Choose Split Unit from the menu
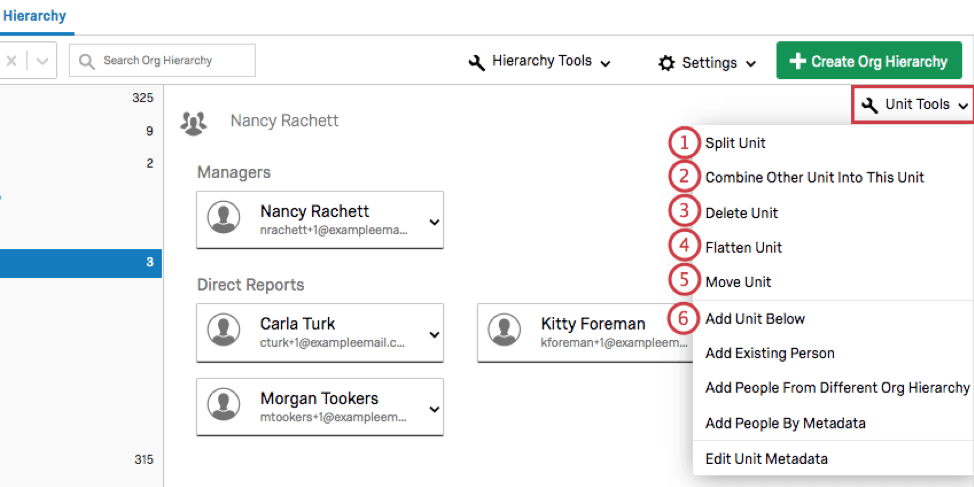Image resolution: width=974 pixels, height=487 pixels. coord(735,143)
